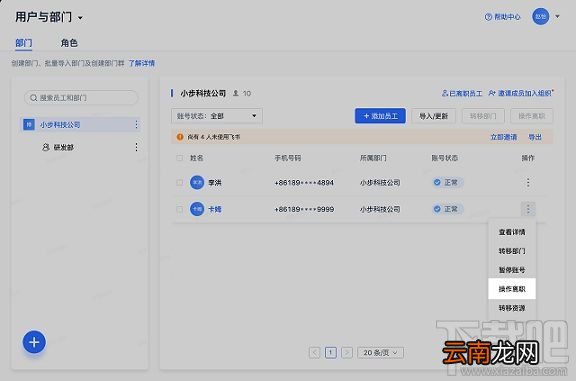
Task: Click the 转移部门 toolbar button
Action: pos(483,116)
